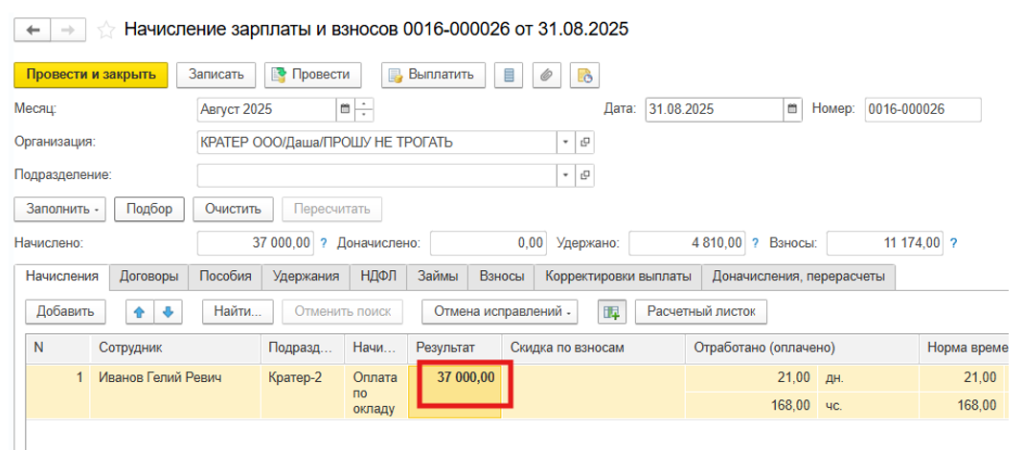Click the paperclip attached files icon
Screen dimensions: 1024x450
point(547,74)
